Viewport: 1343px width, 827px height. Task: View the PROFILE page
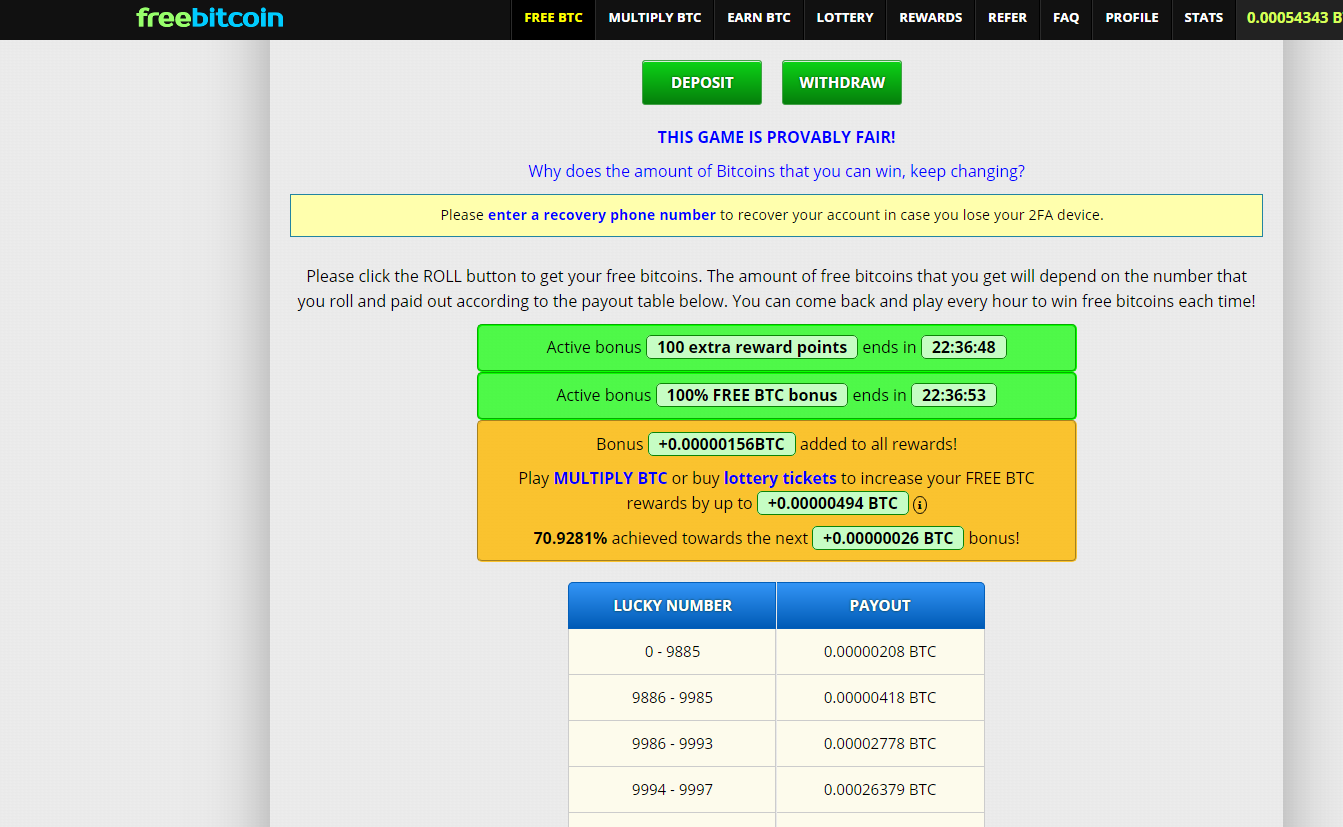(x=1132, y=18)
